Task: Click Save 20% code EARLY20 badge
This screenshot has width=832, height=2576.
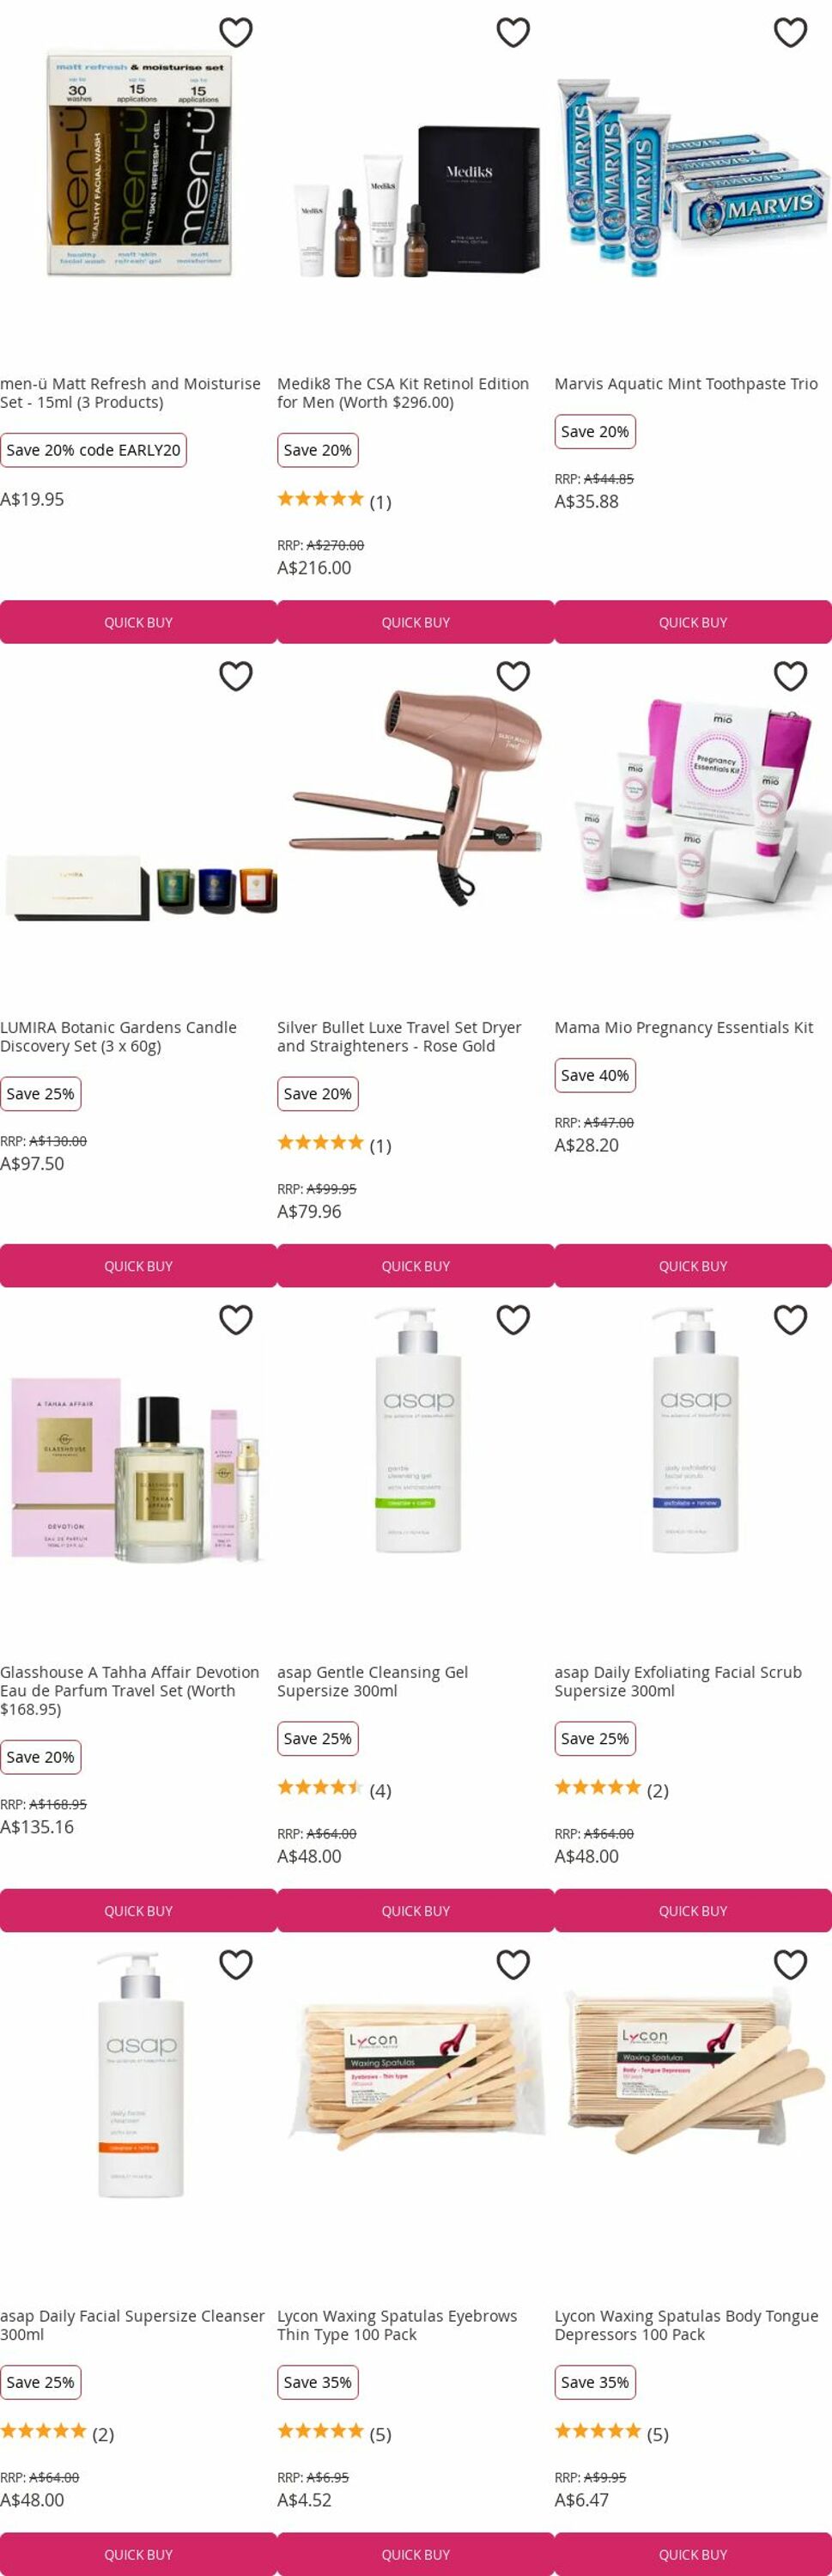Action: [x=93, y=450]
